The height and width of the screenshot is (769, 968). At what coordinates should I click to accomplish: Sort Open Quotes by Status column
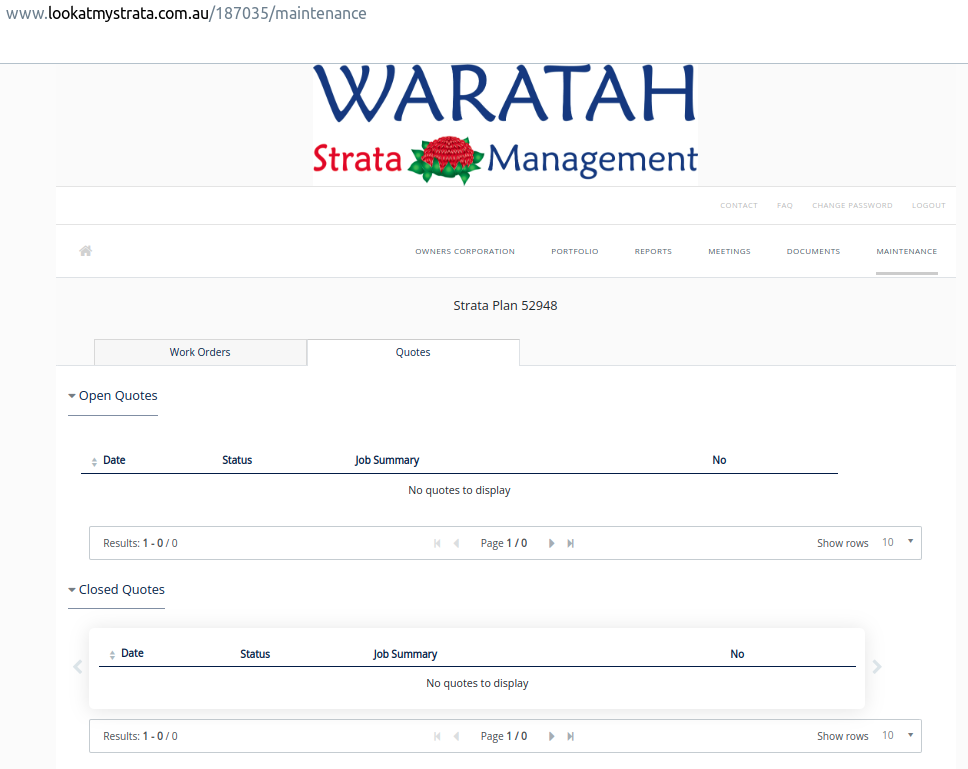(237, 460)
